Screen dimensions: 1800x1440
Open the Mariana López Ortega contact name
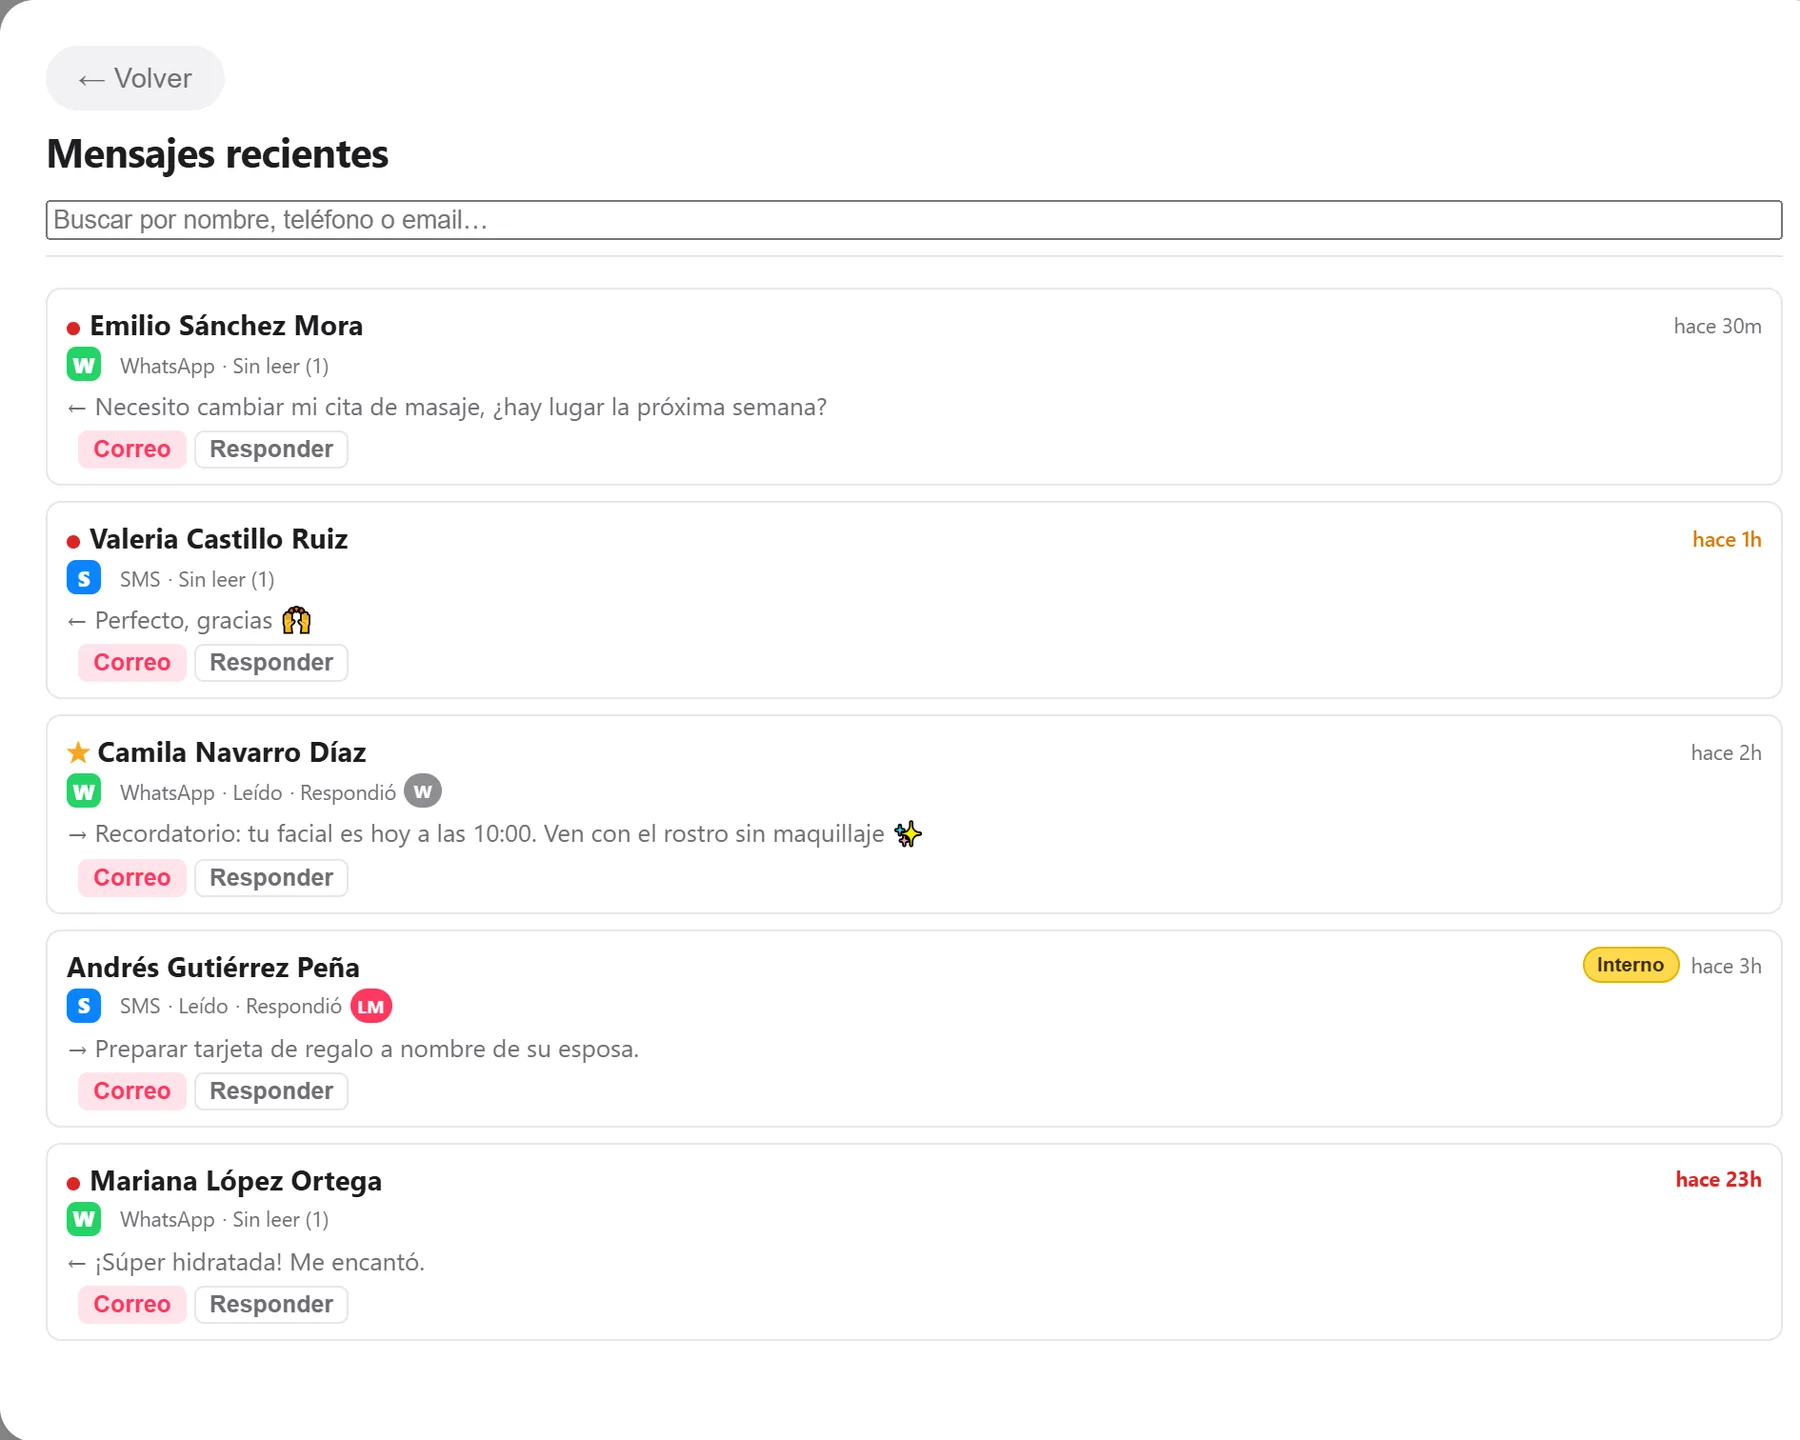point(236,1181)
